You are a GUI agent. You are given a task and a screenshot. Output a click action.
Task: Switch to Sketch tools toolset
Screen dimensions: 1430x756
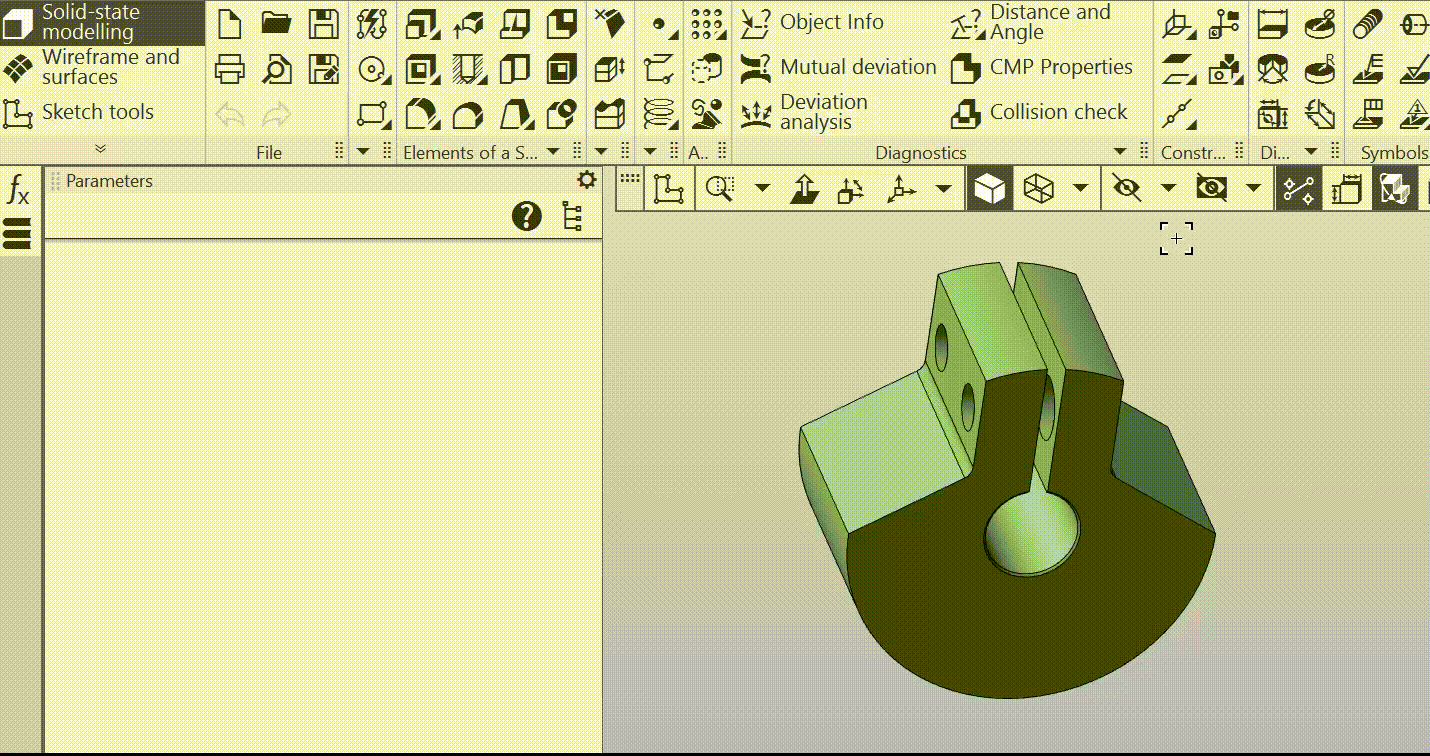pyautogui.click(x=97, y=112)
